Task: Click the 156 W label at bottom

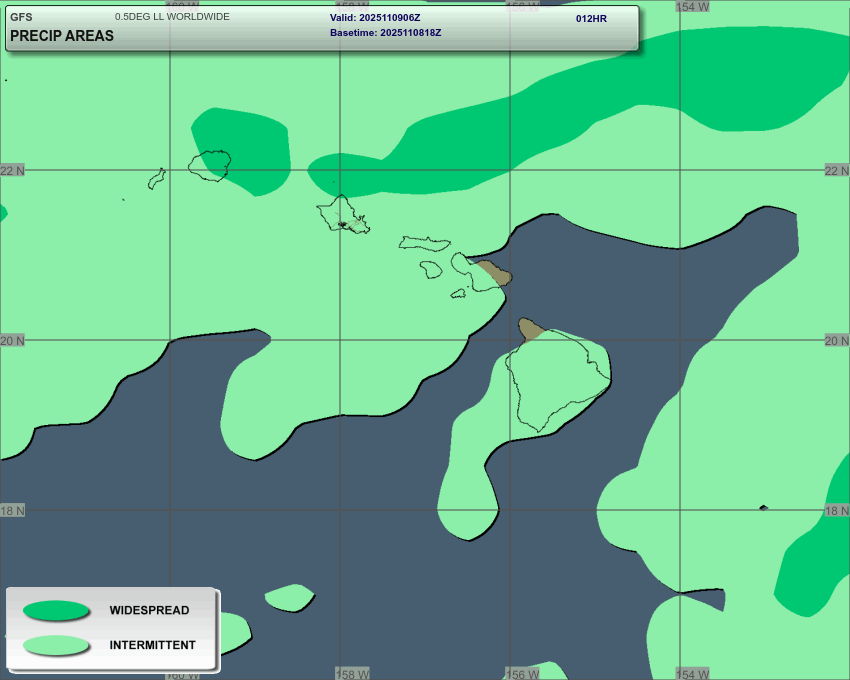Action: 522,674
